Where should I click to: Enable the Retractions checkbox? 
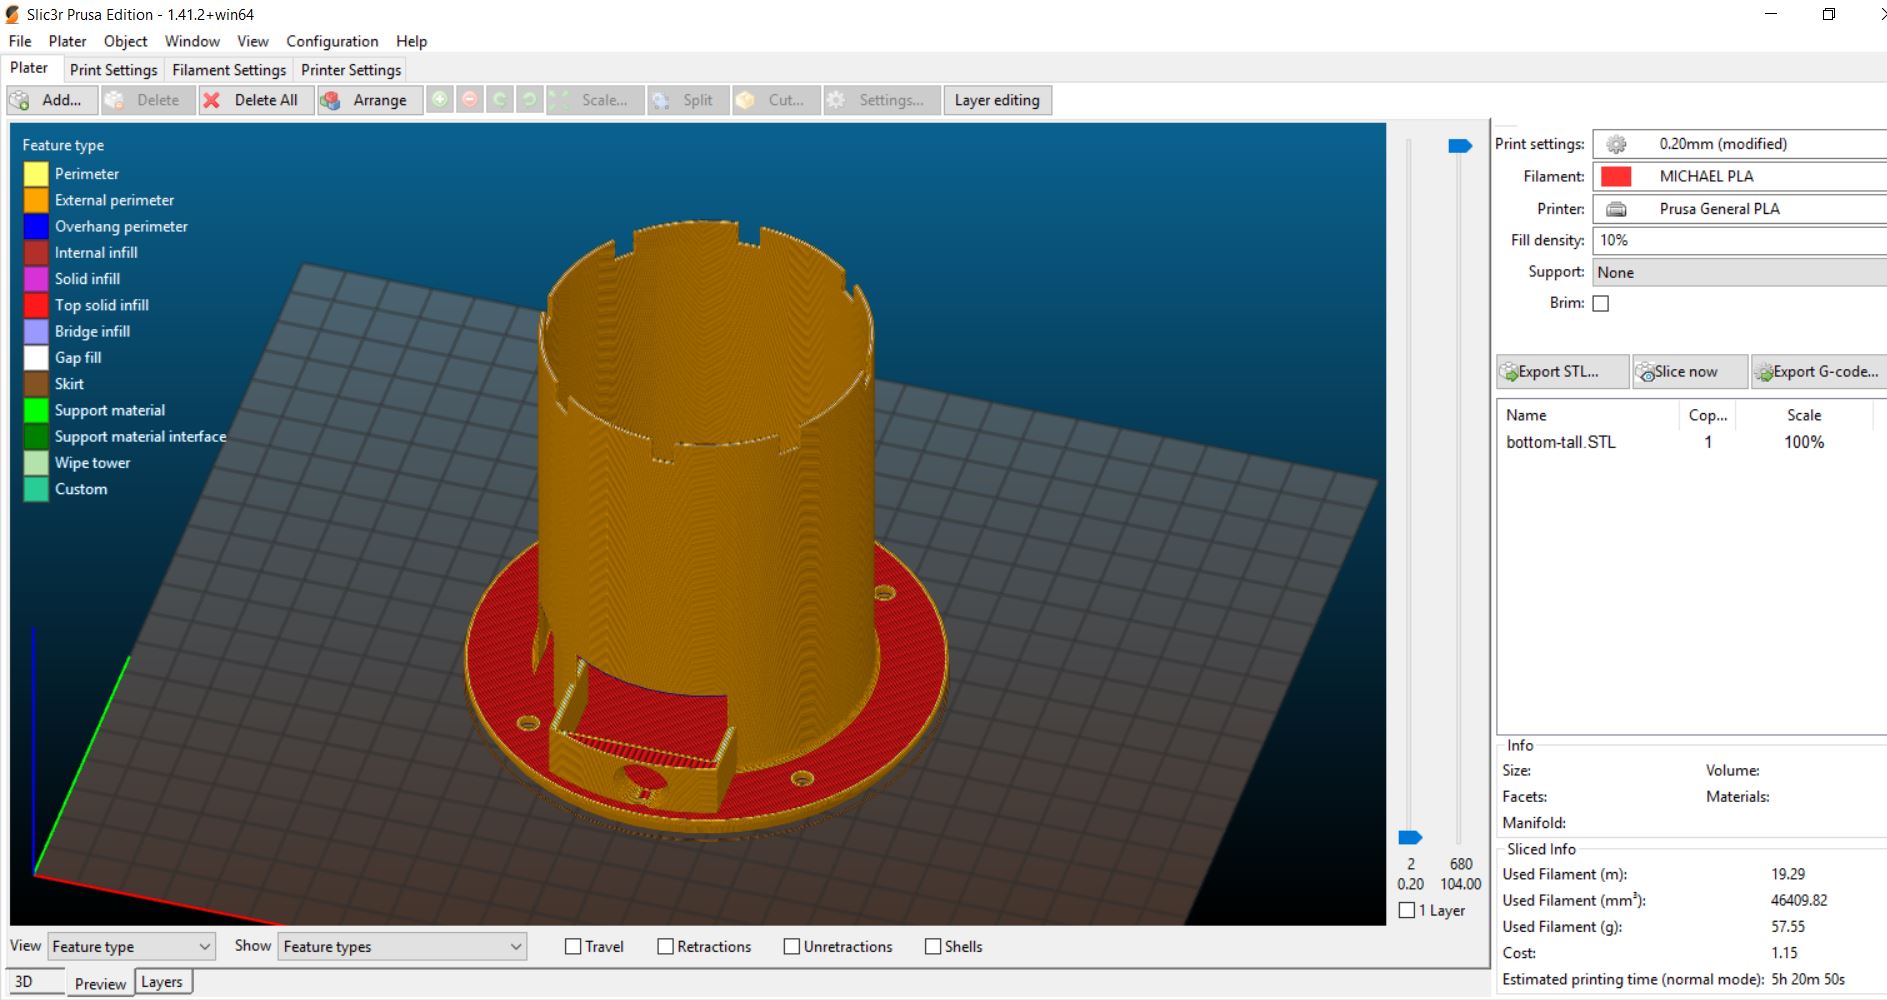pyautogui.click(x=665, y=947)
